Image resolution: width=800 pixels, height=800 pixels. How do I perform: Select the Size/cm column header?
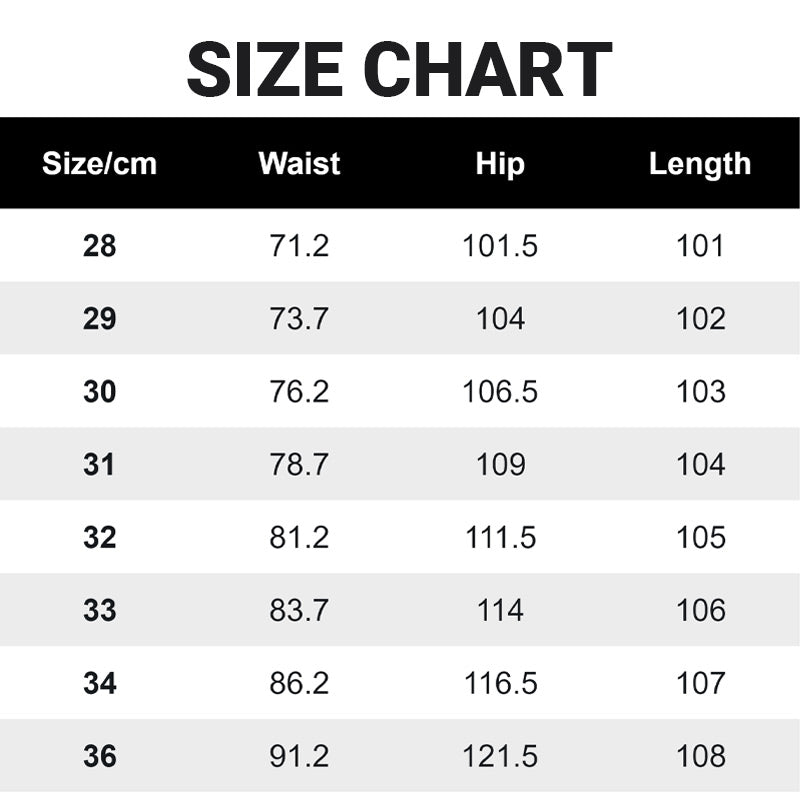click(99, 163)
